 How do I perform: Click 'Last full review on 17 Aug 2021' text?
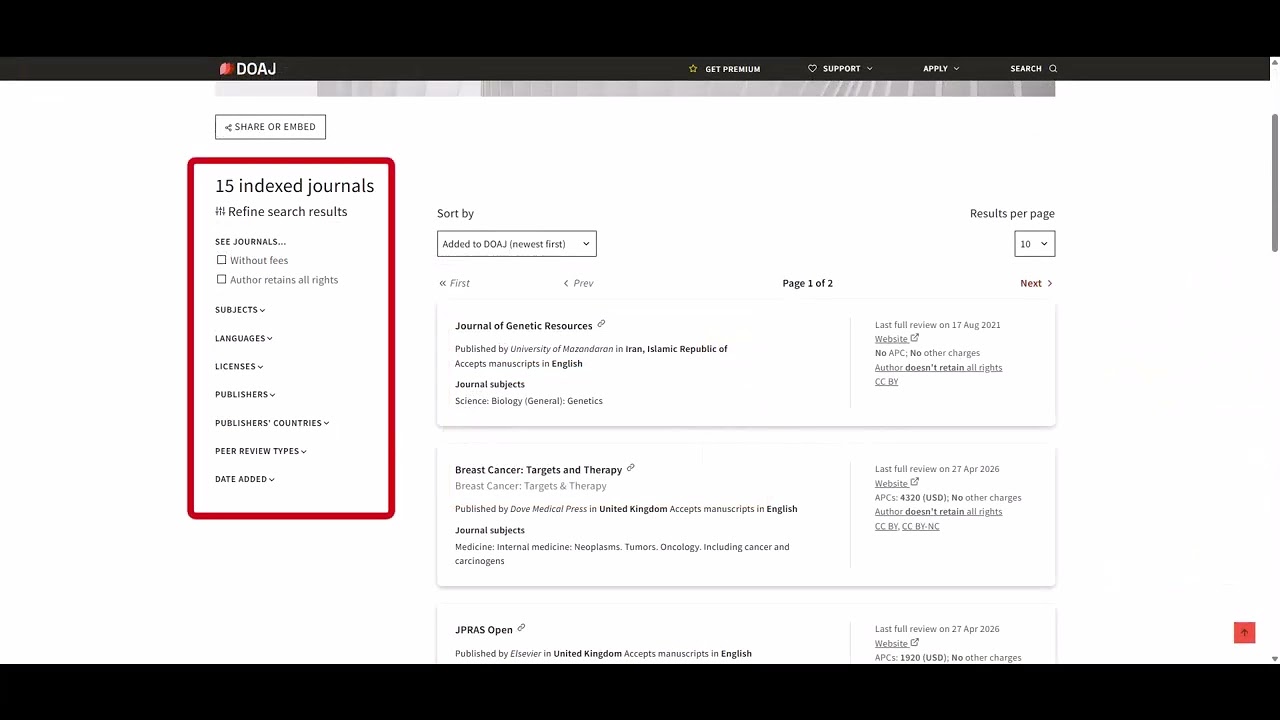pyautogui.click(x=938, y=325)
